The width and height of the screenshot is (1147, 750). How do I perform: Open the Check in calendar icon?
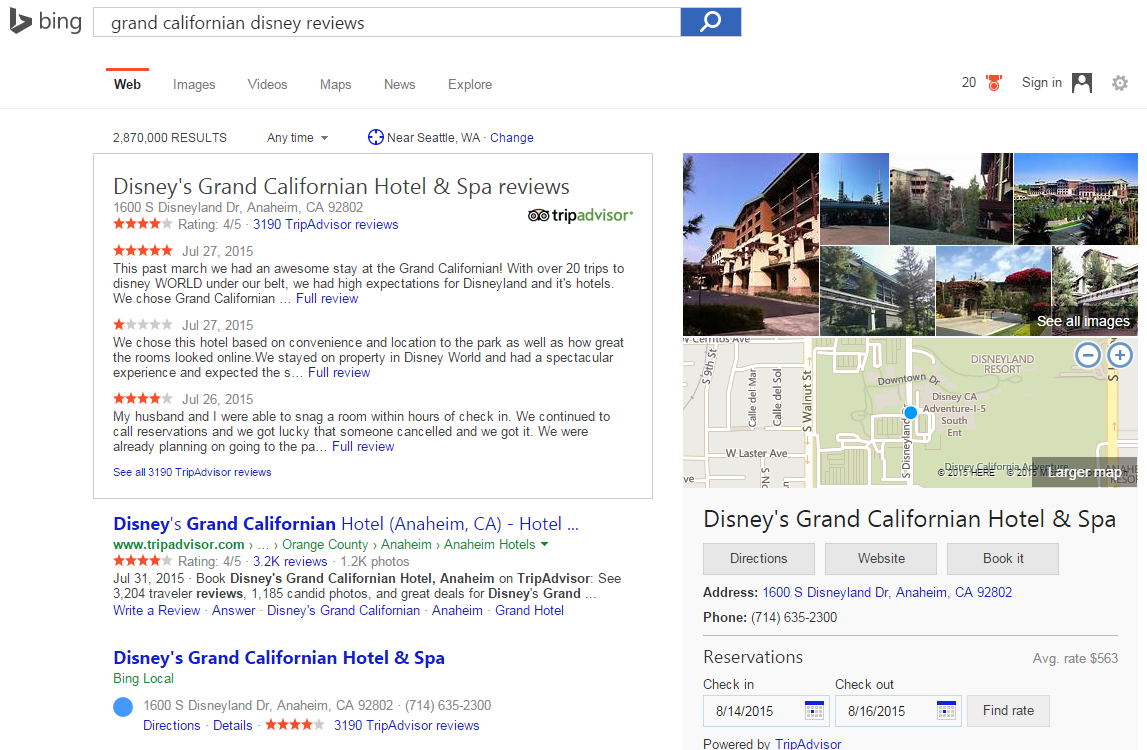tap(815, 711)
